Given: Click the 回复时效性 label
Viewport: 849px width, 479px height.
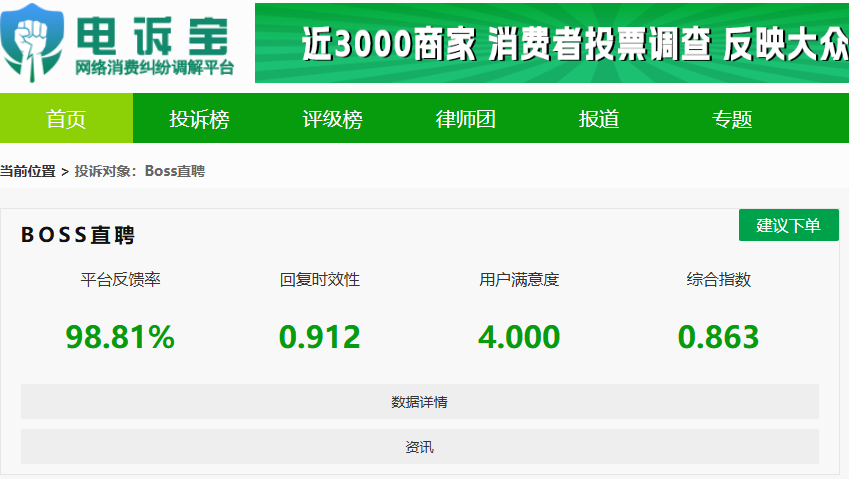Looking at the screenshot, I should coord(319,279).
